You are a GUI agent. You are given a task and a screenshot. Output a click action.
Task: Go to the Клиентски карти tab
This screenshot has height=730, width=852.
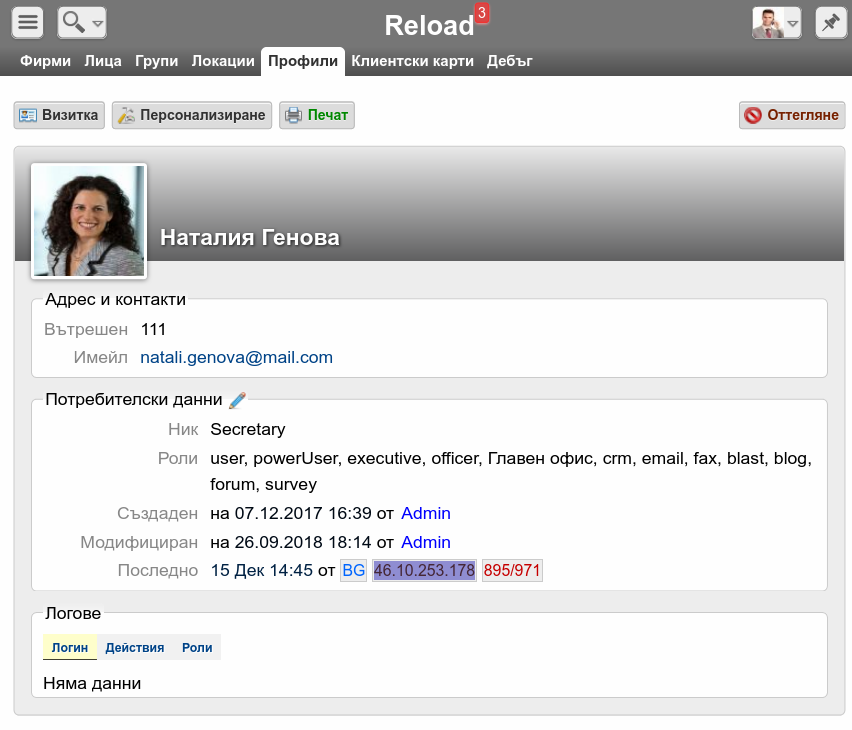click(412, 61)
